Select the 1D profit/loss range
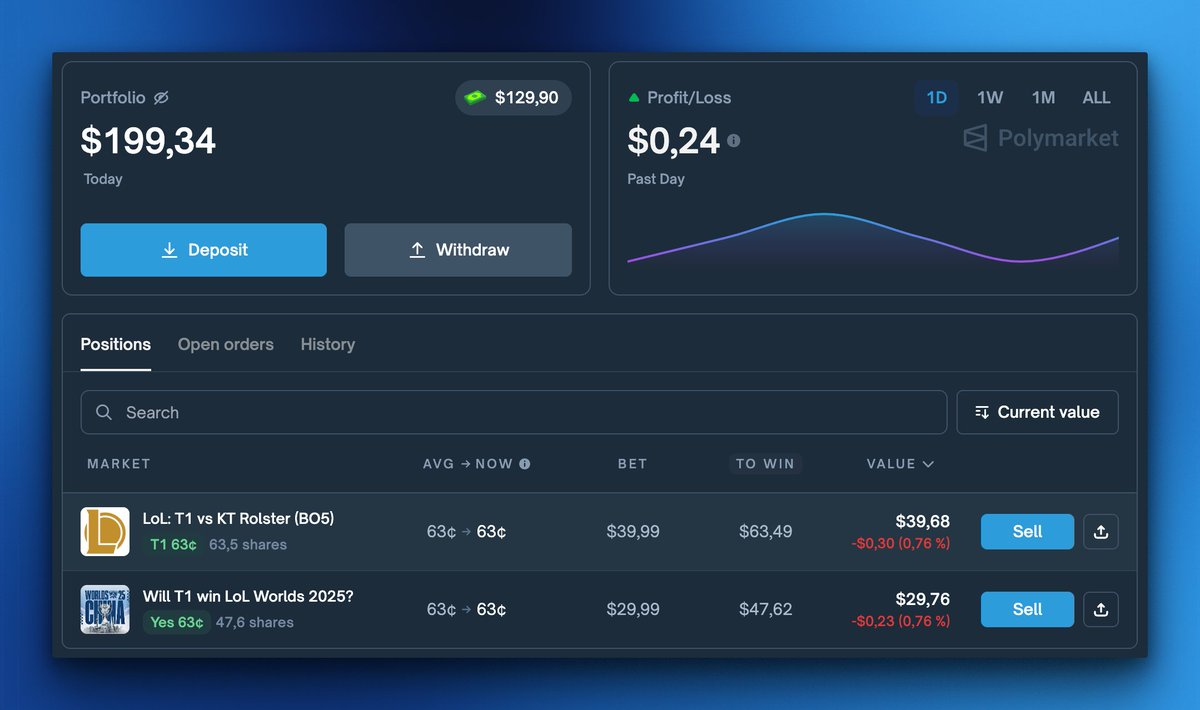The image size is (1200, 710). point(937,98)
